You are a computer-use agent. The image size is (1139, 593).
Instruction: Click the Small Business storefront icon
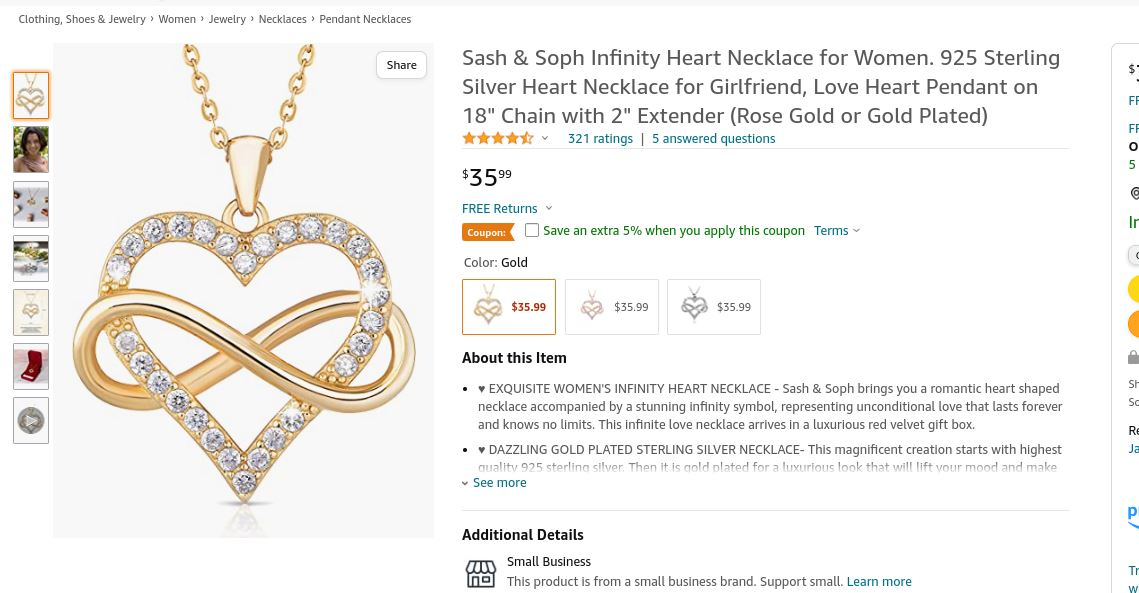(481, 573)
